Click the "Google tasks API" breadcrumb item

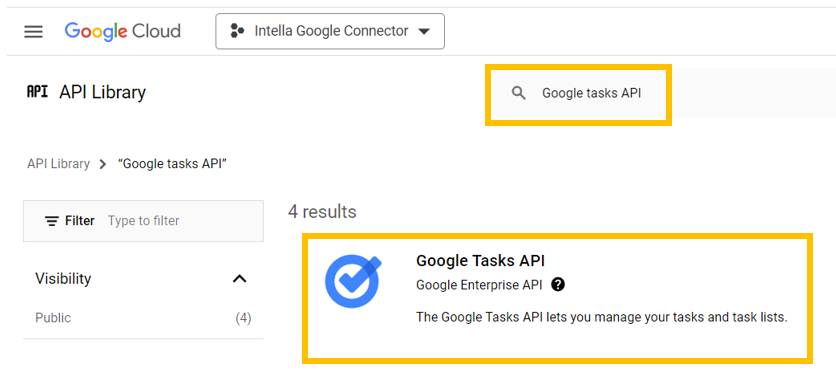pos(173,163)
